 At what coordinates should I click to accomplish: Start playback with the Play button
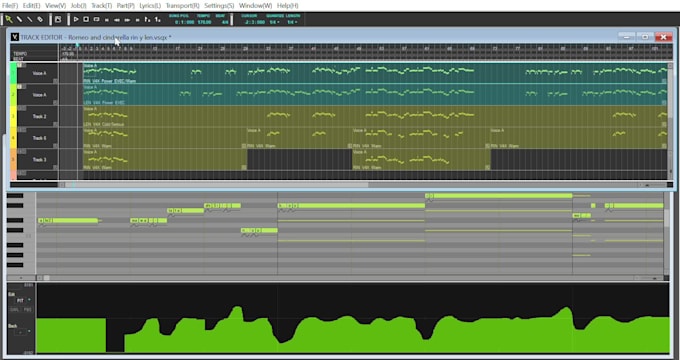tap(76, 19)
